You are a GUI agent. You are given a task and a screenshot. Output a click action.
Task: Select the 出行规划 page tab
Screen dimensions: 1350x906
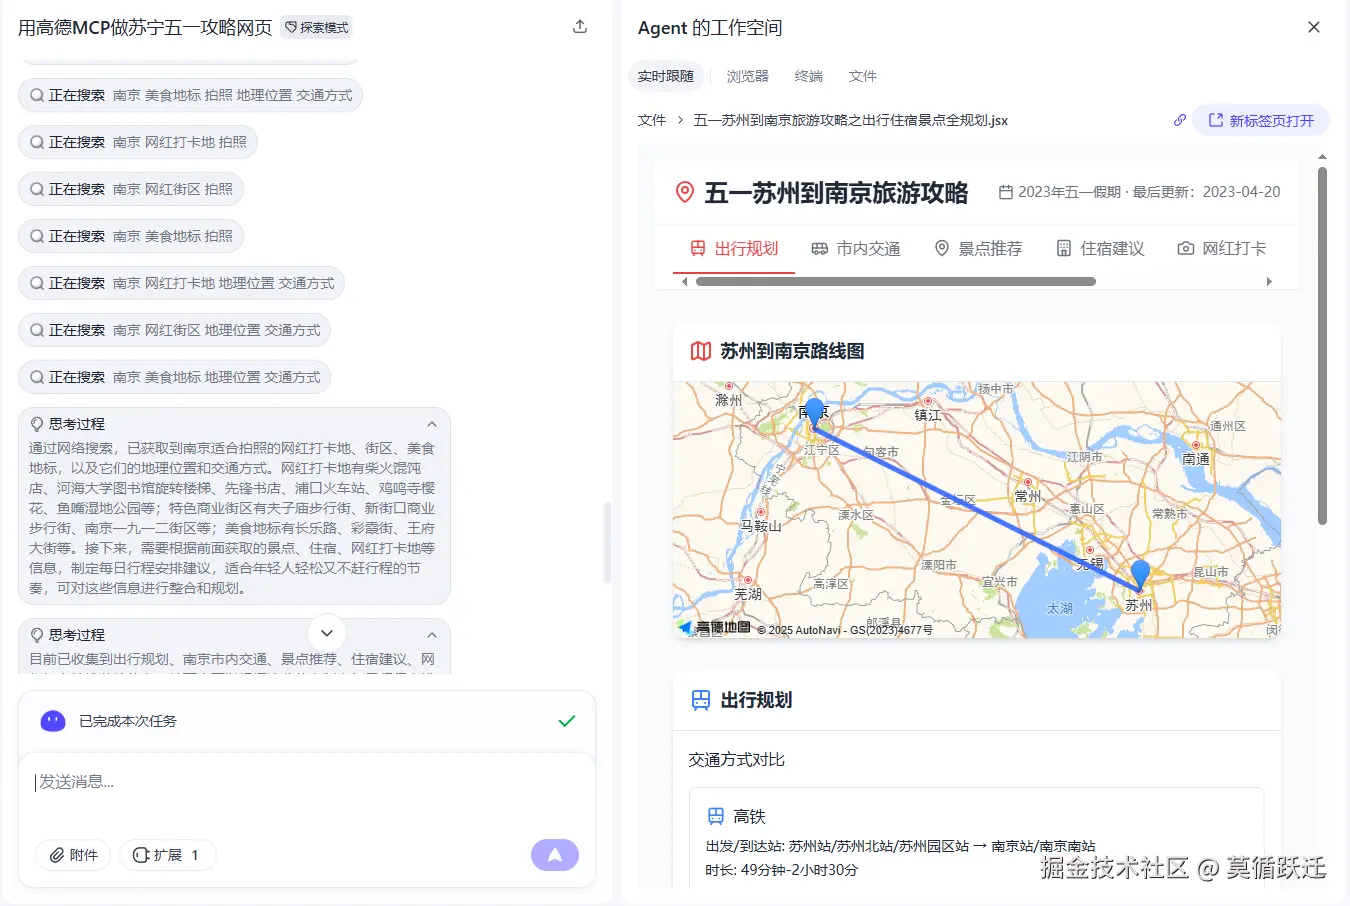734,248
